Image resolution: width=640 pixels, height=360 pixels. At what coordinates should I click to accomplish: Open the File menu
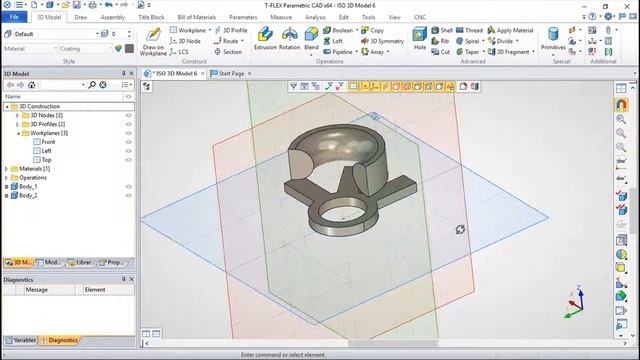coord(14,17)
